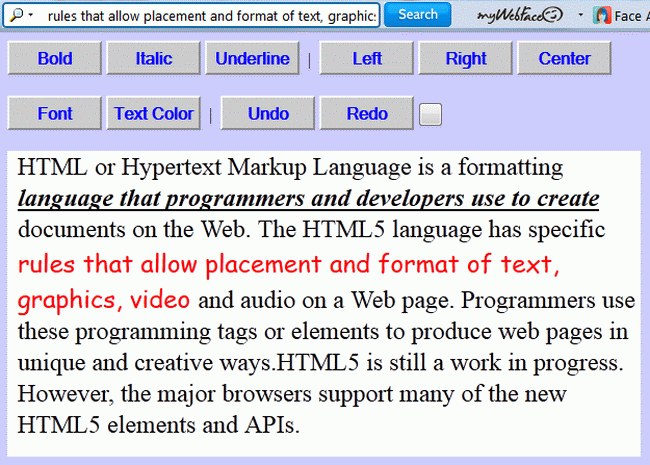Align text with the Right button

[x=466, y=58]
